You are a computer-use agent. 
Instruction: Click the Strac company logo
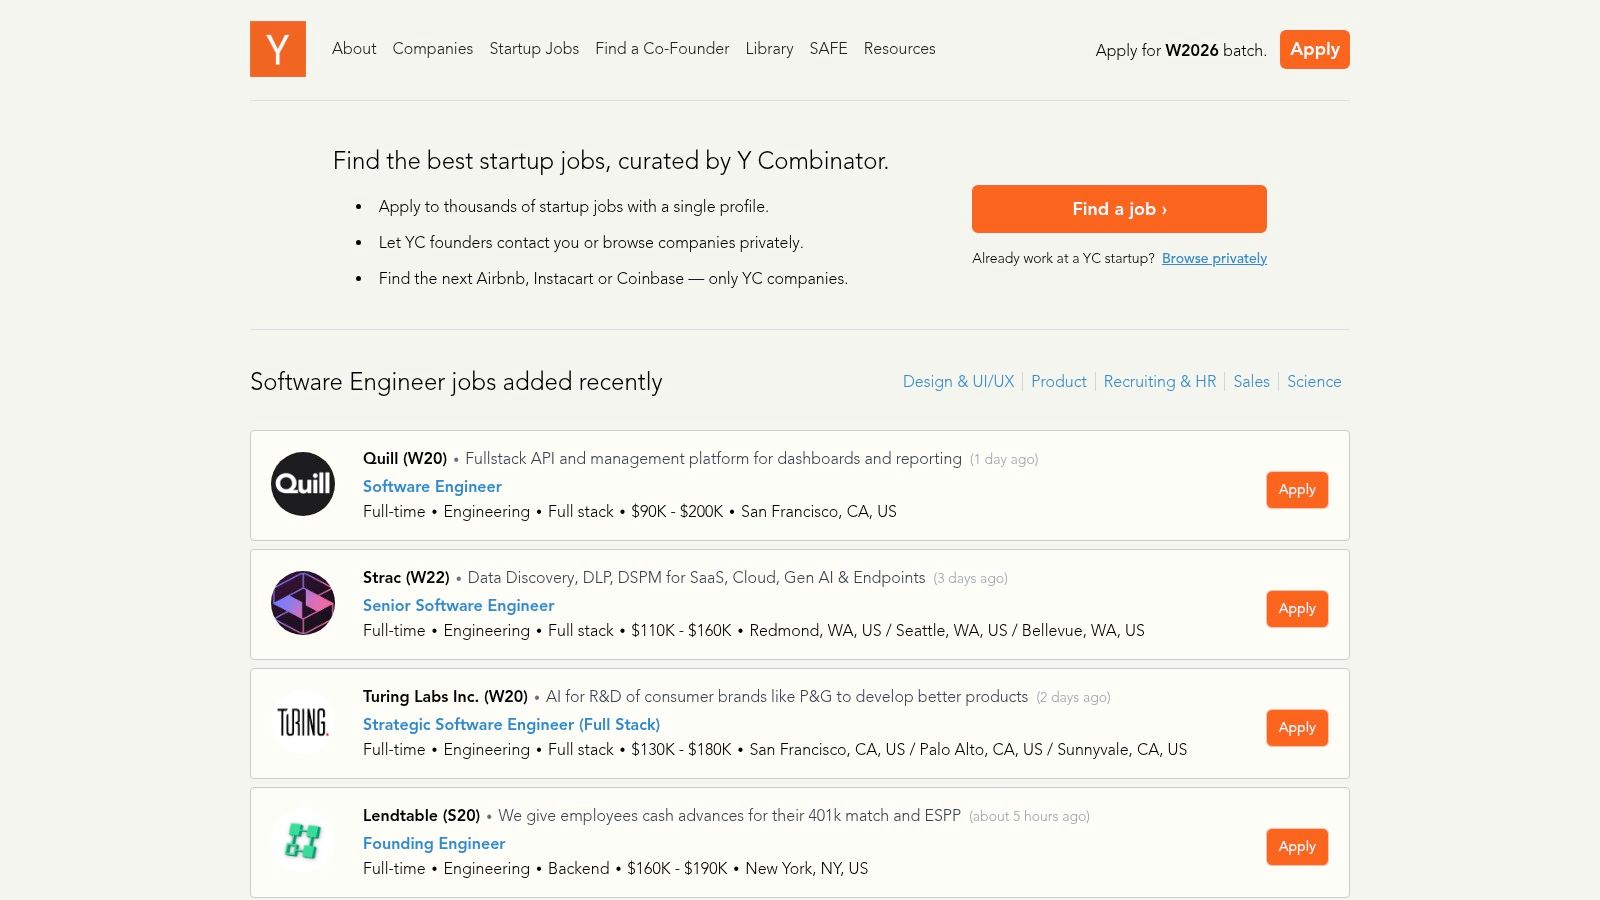coord(303,603)
